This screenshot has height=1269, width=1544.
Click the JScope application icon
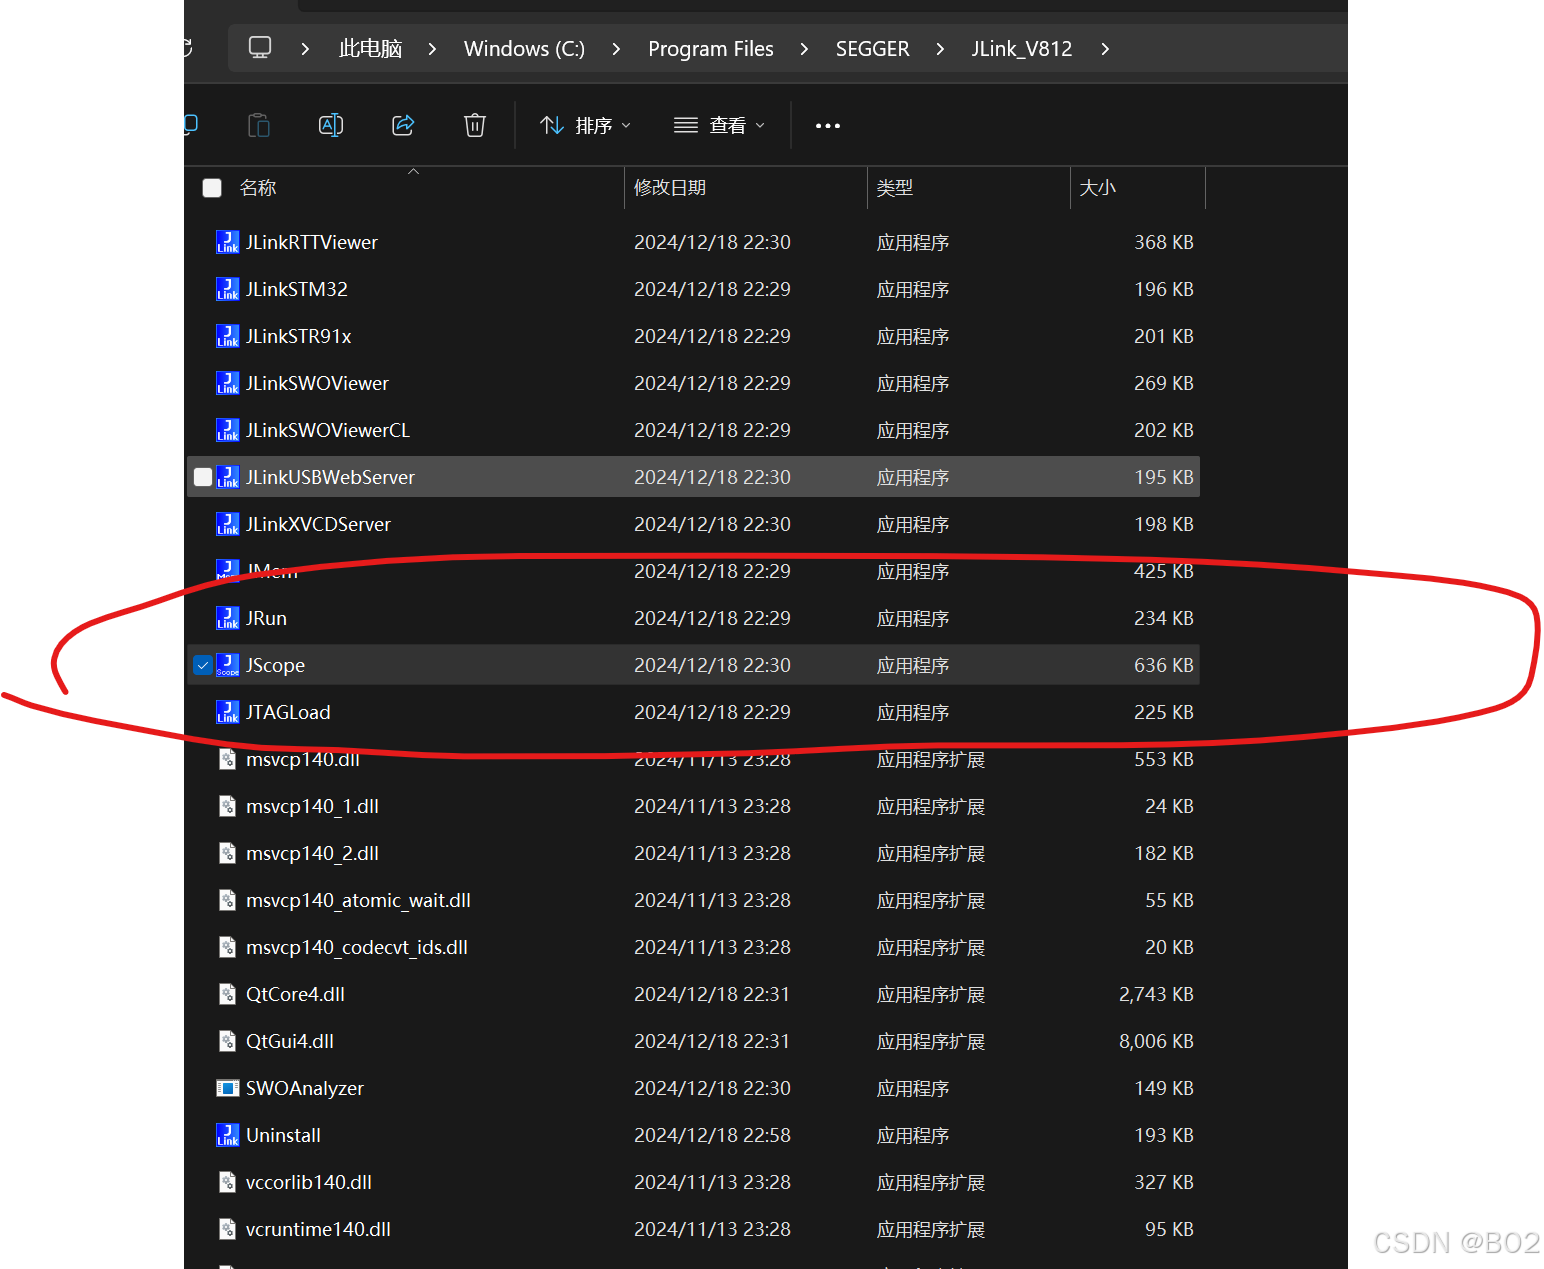click(x=228, y=665)
